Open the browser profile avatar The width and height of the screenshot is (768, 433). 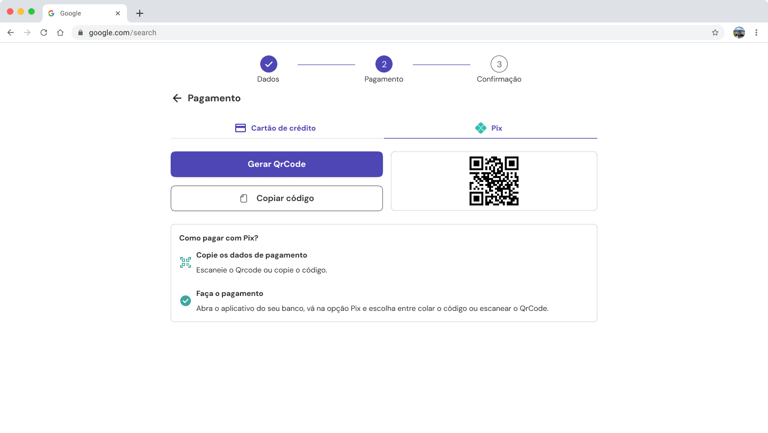click(x=739, y=33)
